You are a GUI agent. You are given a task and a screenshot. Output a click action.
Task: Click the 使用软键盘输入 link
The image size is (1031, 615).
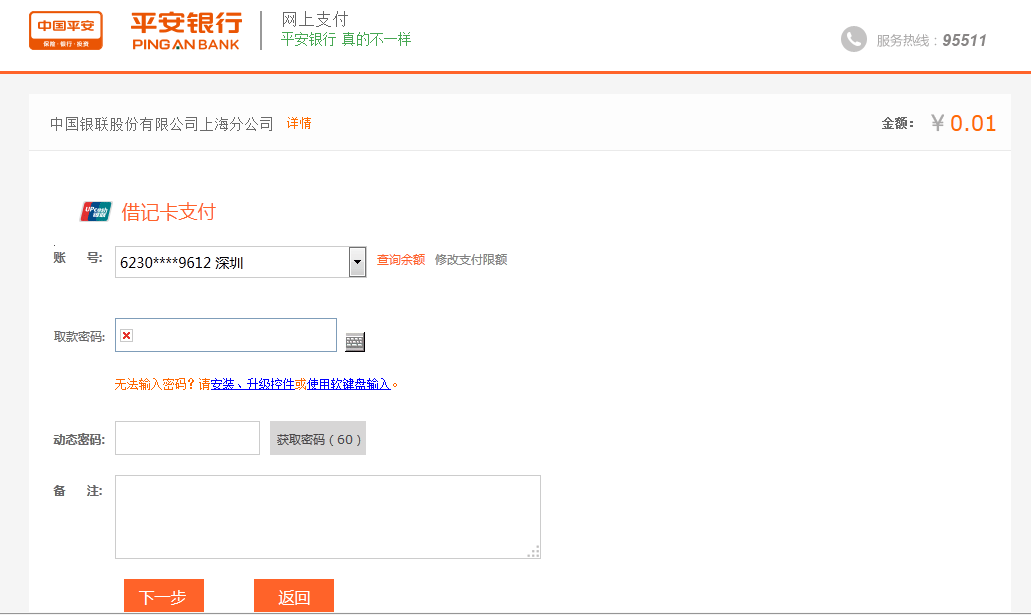(348, 384)
